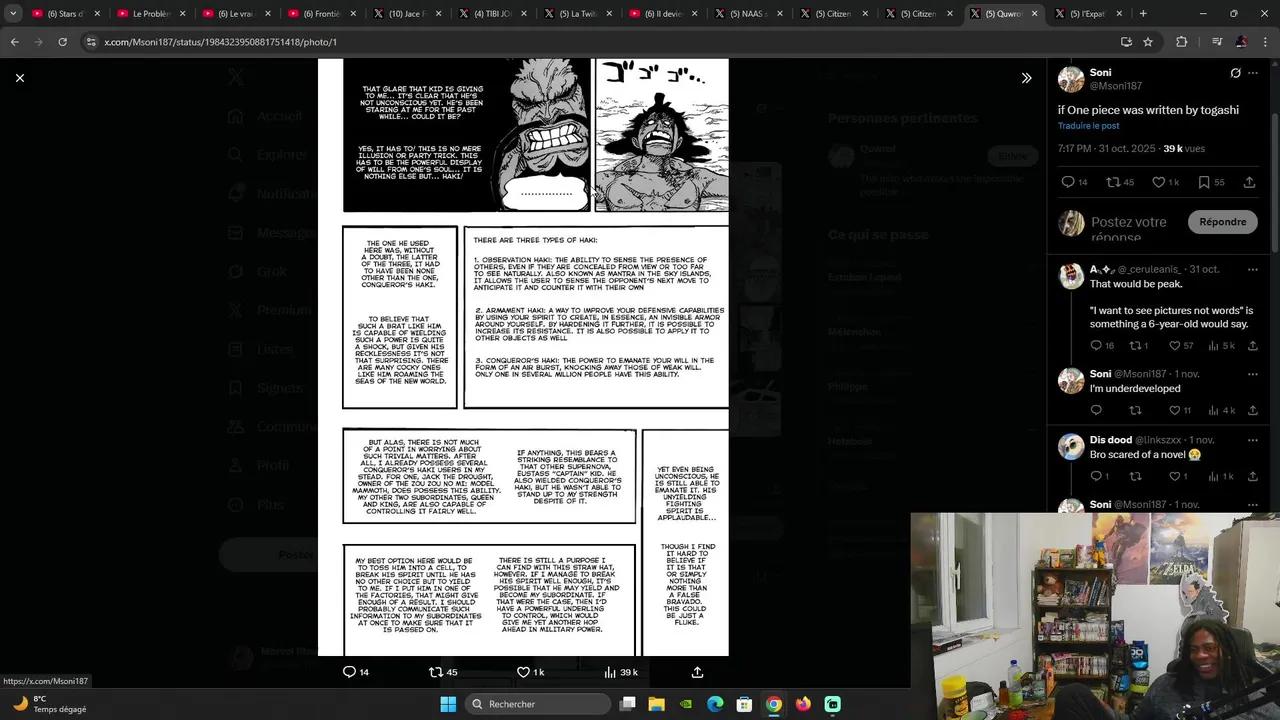This screenshot has width=1280, height=720.
Task: Reply to the 'I'm underdeveloped' comment
Action: pos(1096,410)
